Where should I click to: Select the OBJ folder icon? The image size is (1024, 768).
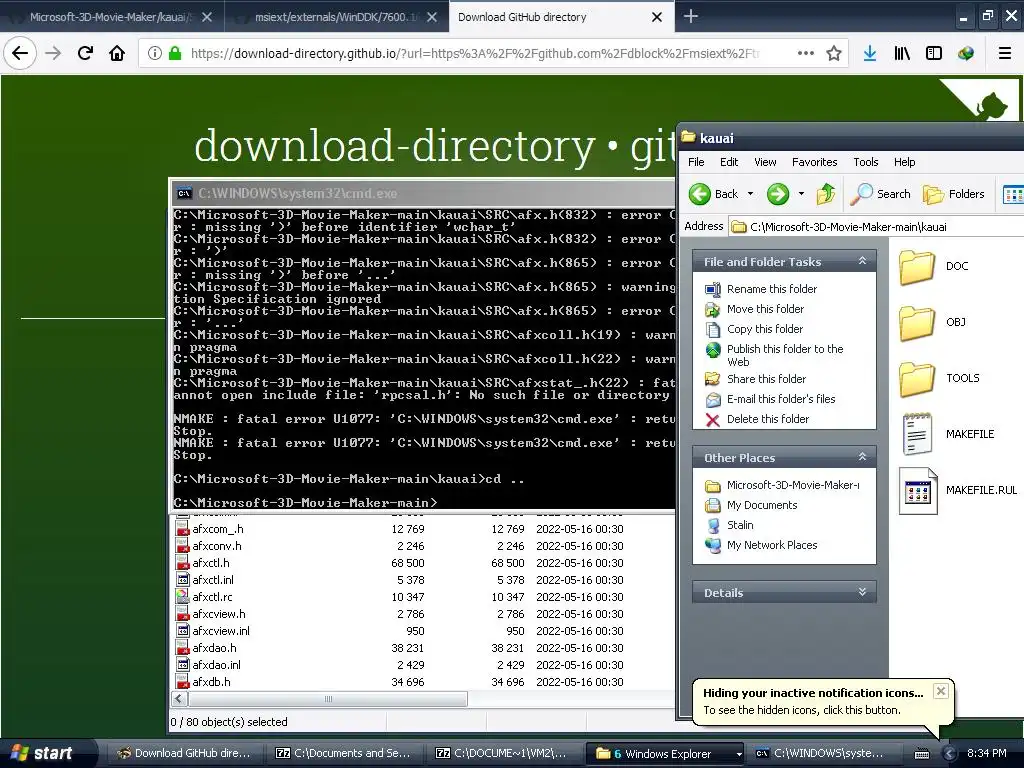tap(917, 323)
